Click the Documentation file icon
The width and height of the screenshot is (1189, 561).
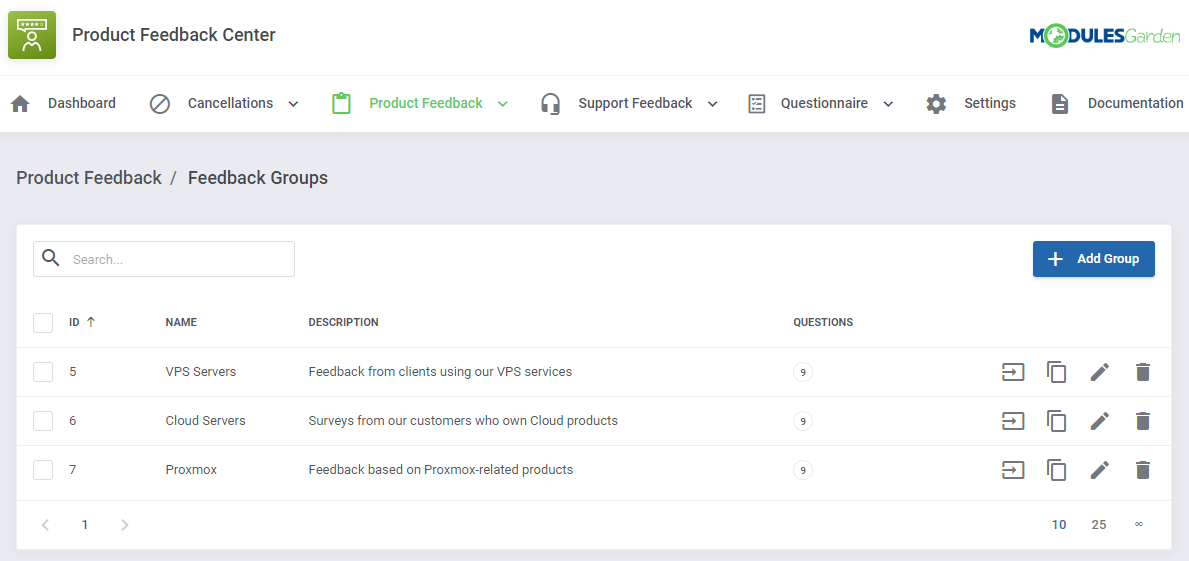point(1059,104)
